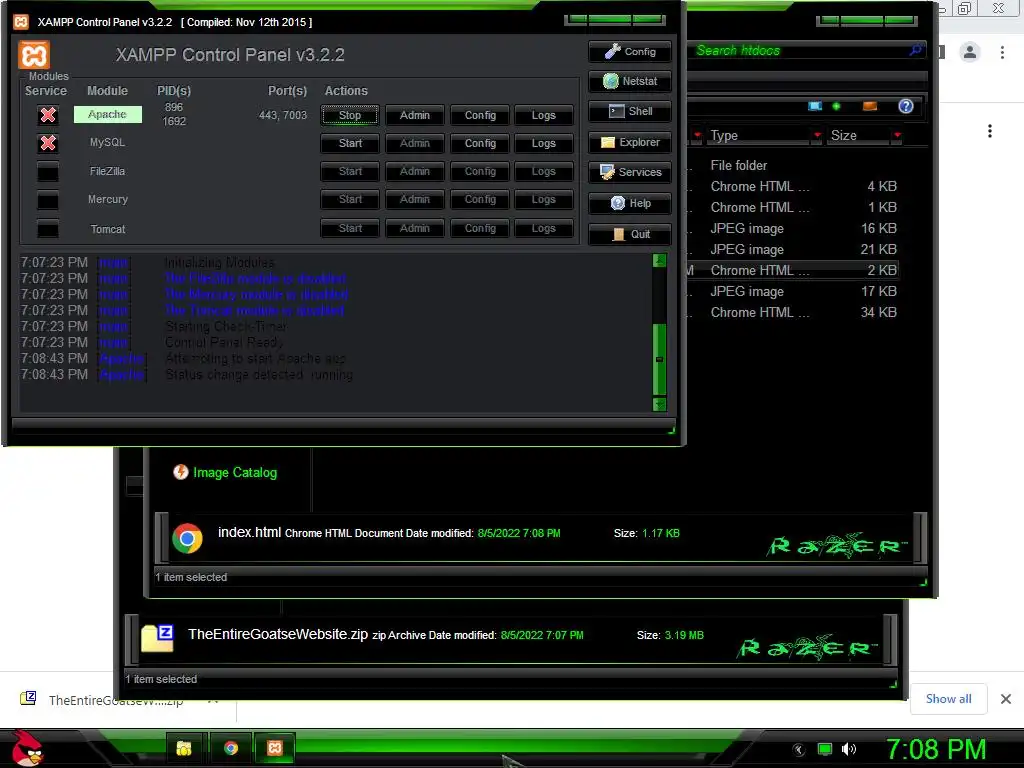Select the 16 KB JPEG image row
Image resolution: width=1024 pixels, height=768 pixels.
(x=795, y=229)
